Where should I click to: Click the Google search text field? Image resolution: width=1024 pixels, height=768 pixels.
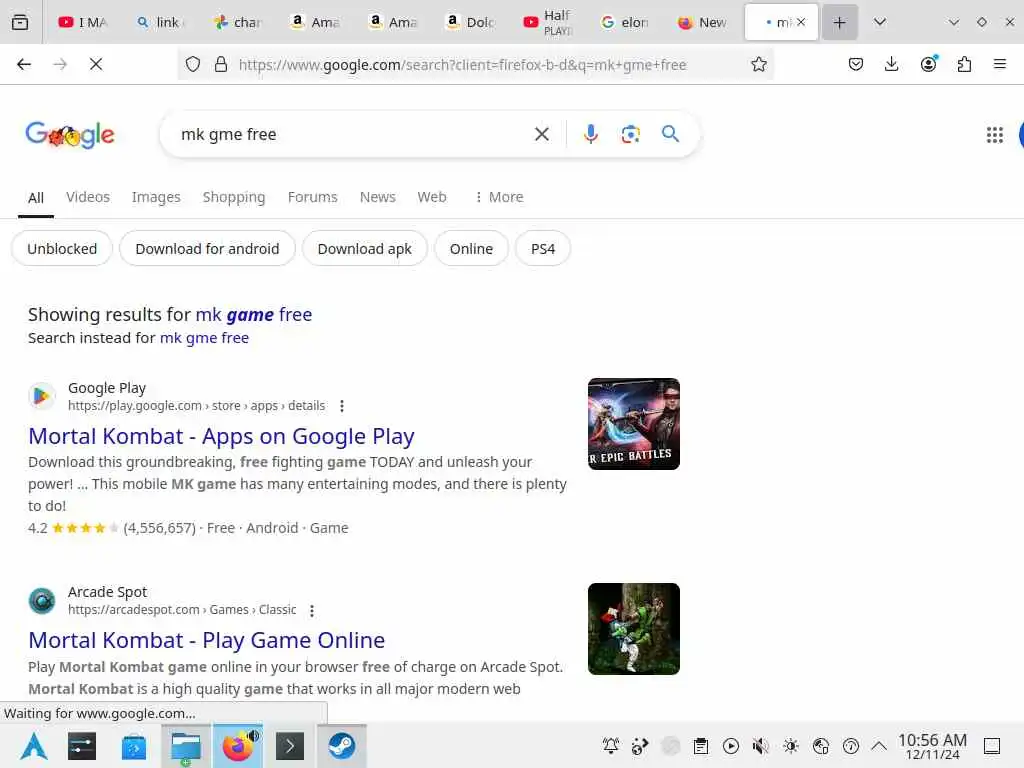353,134
